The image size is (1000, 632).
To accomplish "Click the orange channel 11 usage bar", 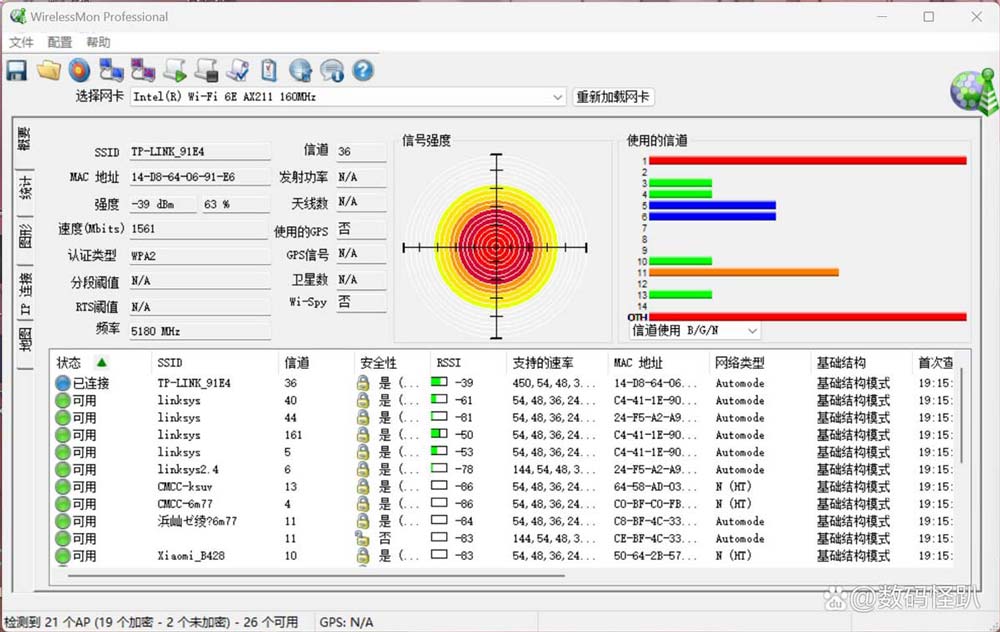I will pos(744,272).
